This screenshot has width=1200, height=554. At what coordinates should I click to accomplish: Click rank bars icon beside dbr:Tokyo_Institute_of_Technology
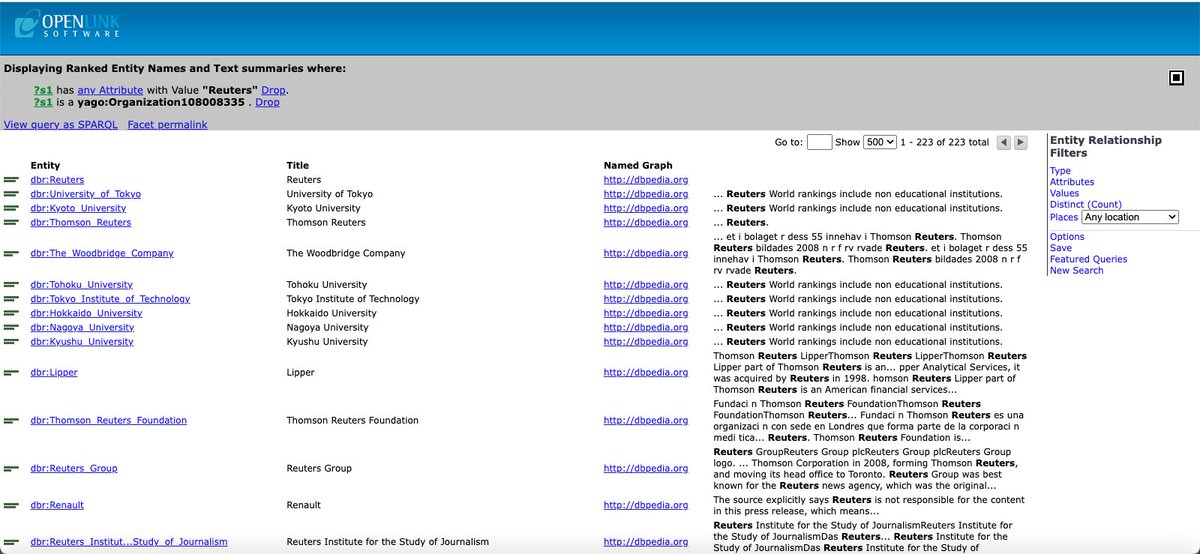coord(11,299)
